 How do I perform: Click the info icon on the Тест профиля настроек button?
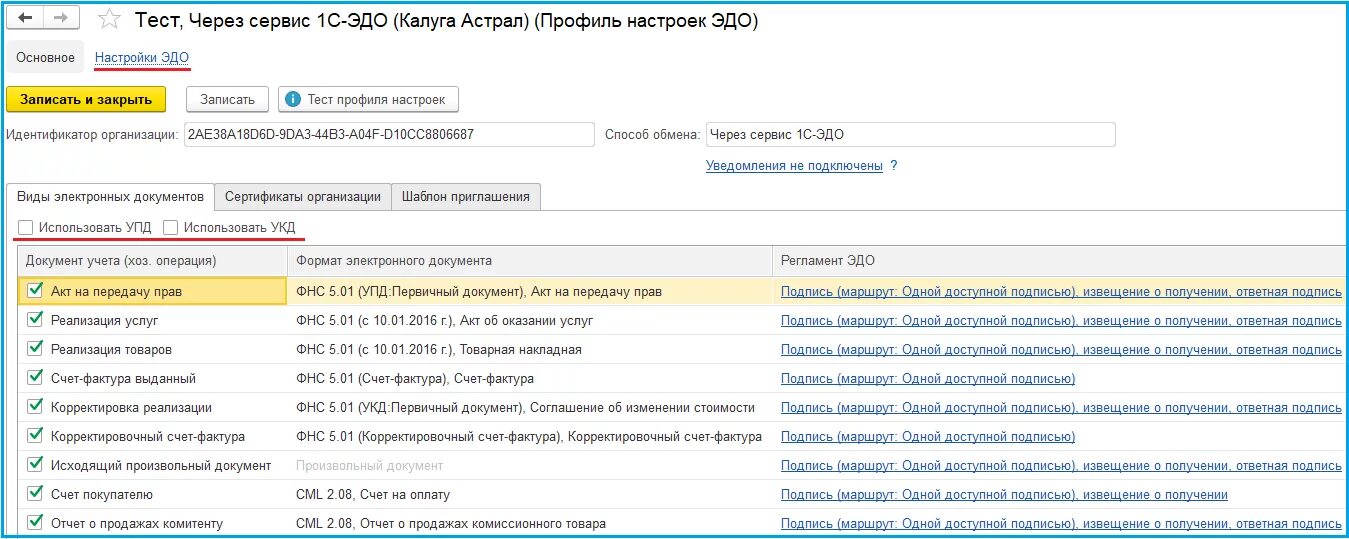tap(292, 99)
